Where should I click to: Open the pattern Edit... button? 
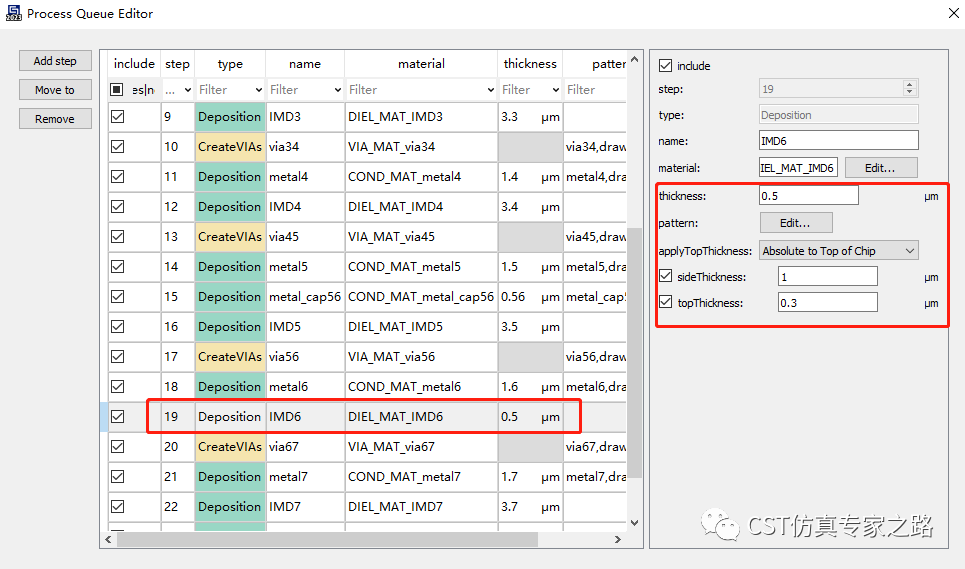pyautogui.click(x=796, y=223)
